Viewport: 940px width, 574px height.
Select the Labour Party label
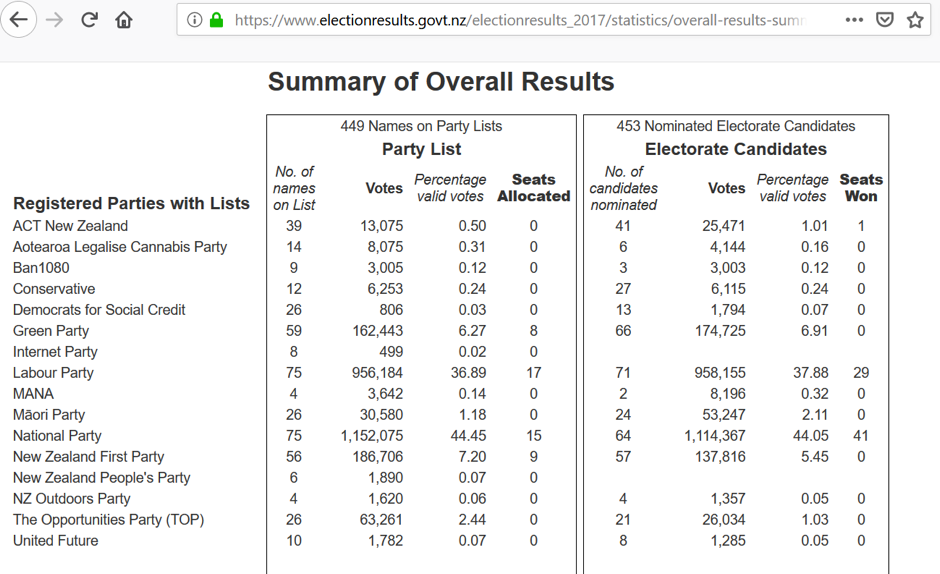tap(53, 373)
